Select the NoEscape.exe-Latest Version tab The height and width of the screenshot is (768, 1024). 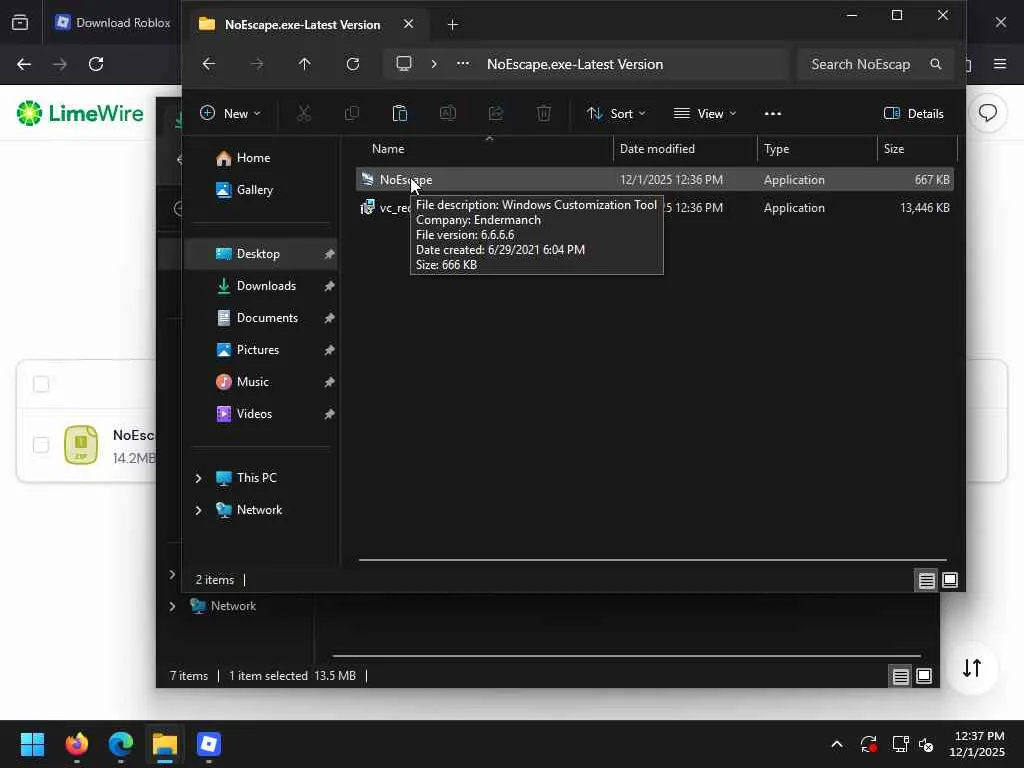(x=300, y=24)
